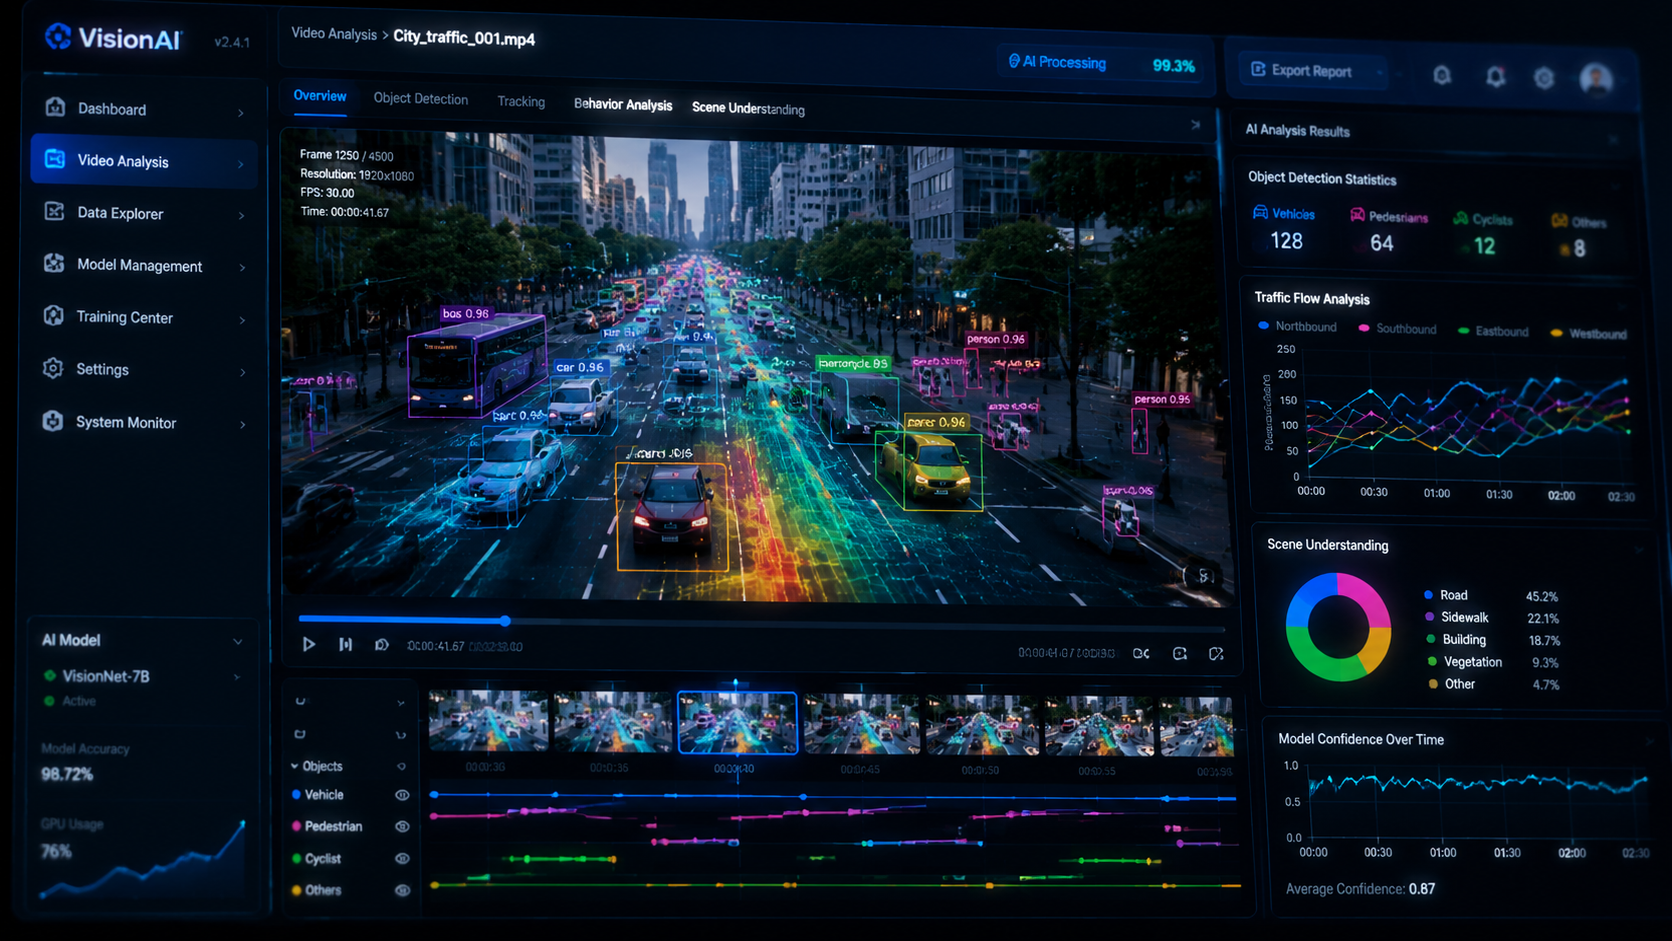1672x941 pixels.
Task: Switch to the Behavior Analysis tab
Action: pos(623,104)
